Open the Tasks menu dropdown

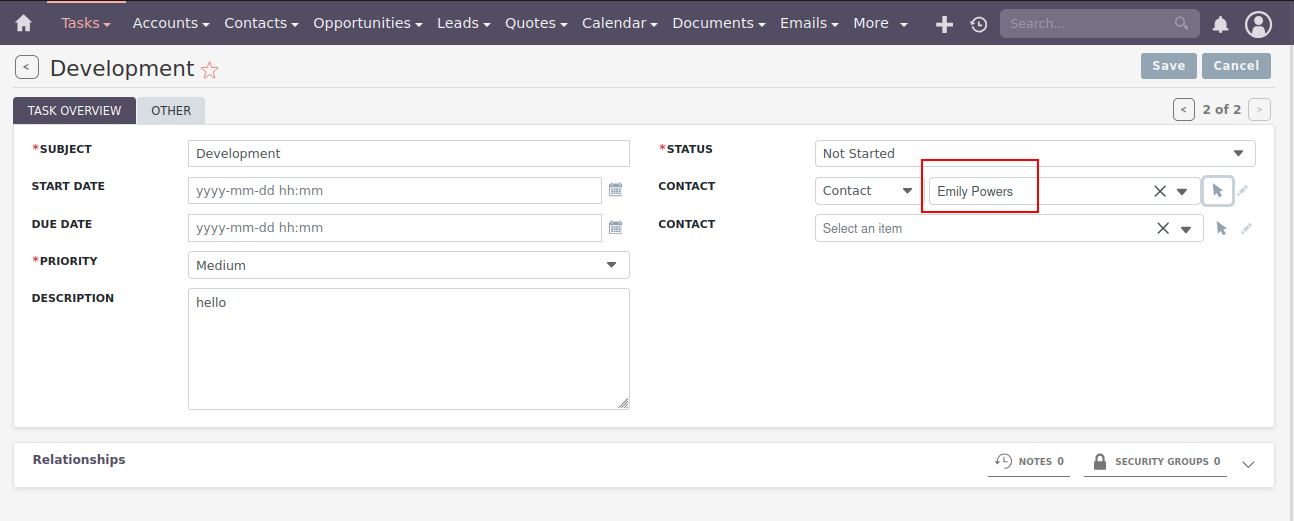(x=86, y=23)
